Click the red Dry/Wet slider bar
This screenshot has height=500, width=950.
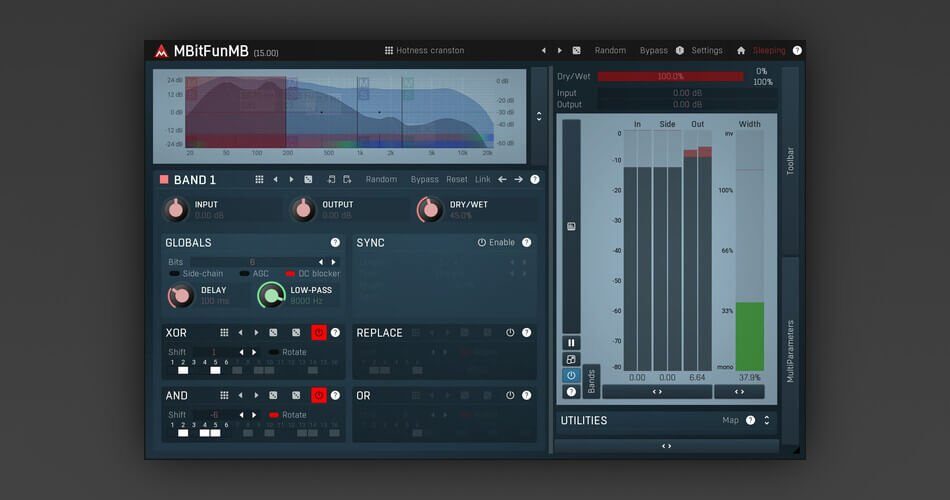coord(670,76)
